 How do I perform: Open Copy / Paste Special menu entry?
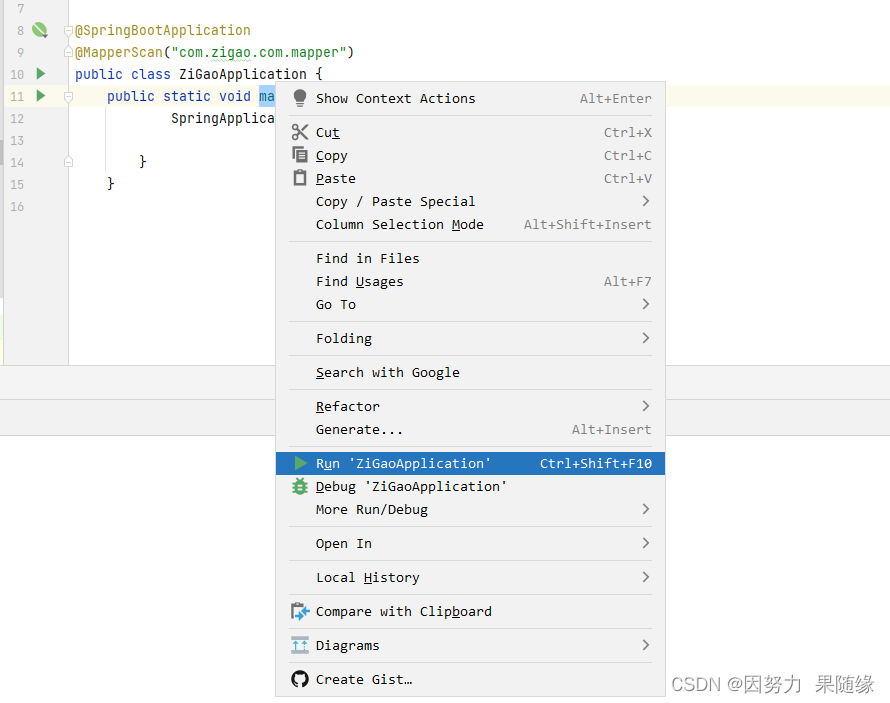point(470,201)
